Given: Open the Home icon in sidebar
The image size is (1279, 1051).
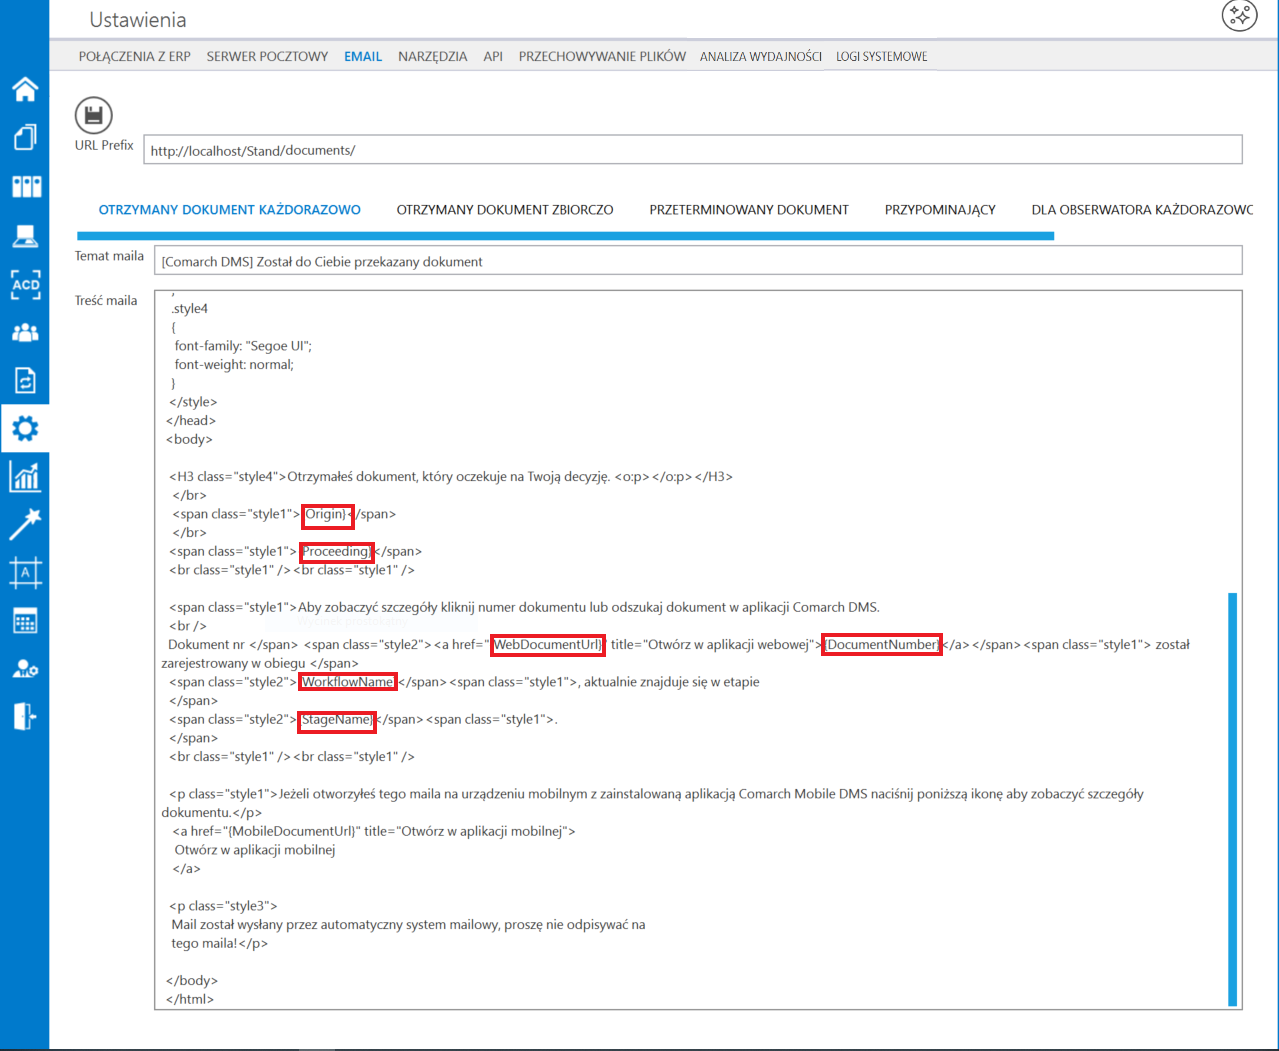Looking at the screenshot, I should click(x=25, y=89).
